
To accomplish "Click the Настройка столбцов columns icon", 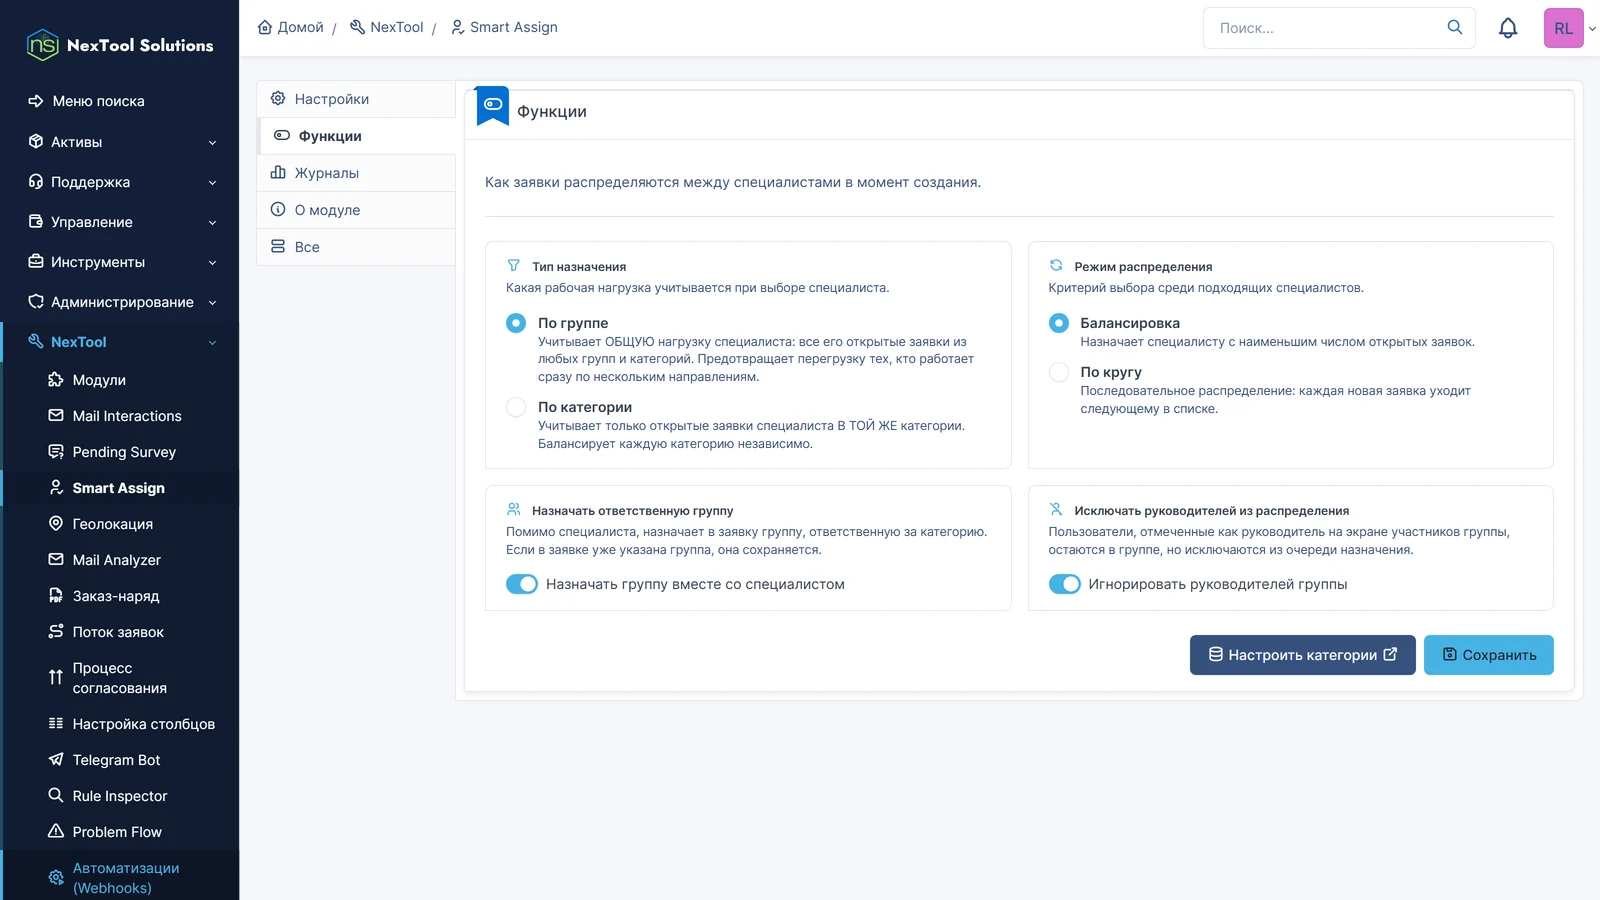I will point(56,724).
